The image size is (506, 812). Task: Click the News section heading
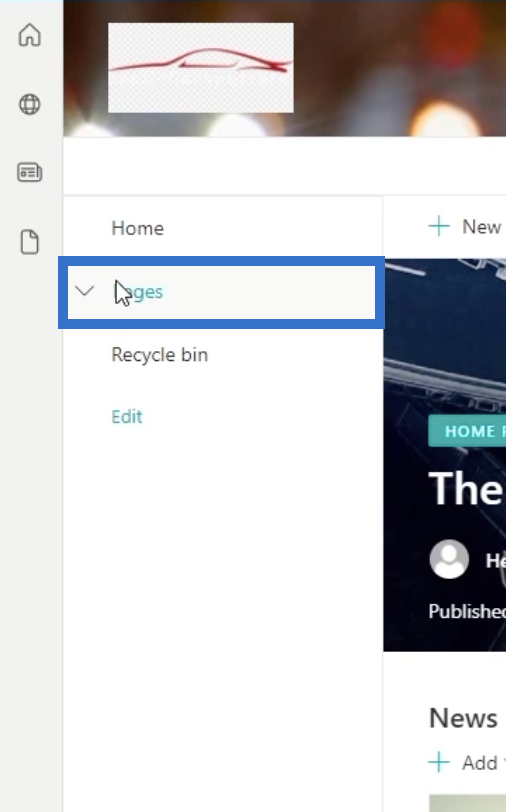(463, 718)
